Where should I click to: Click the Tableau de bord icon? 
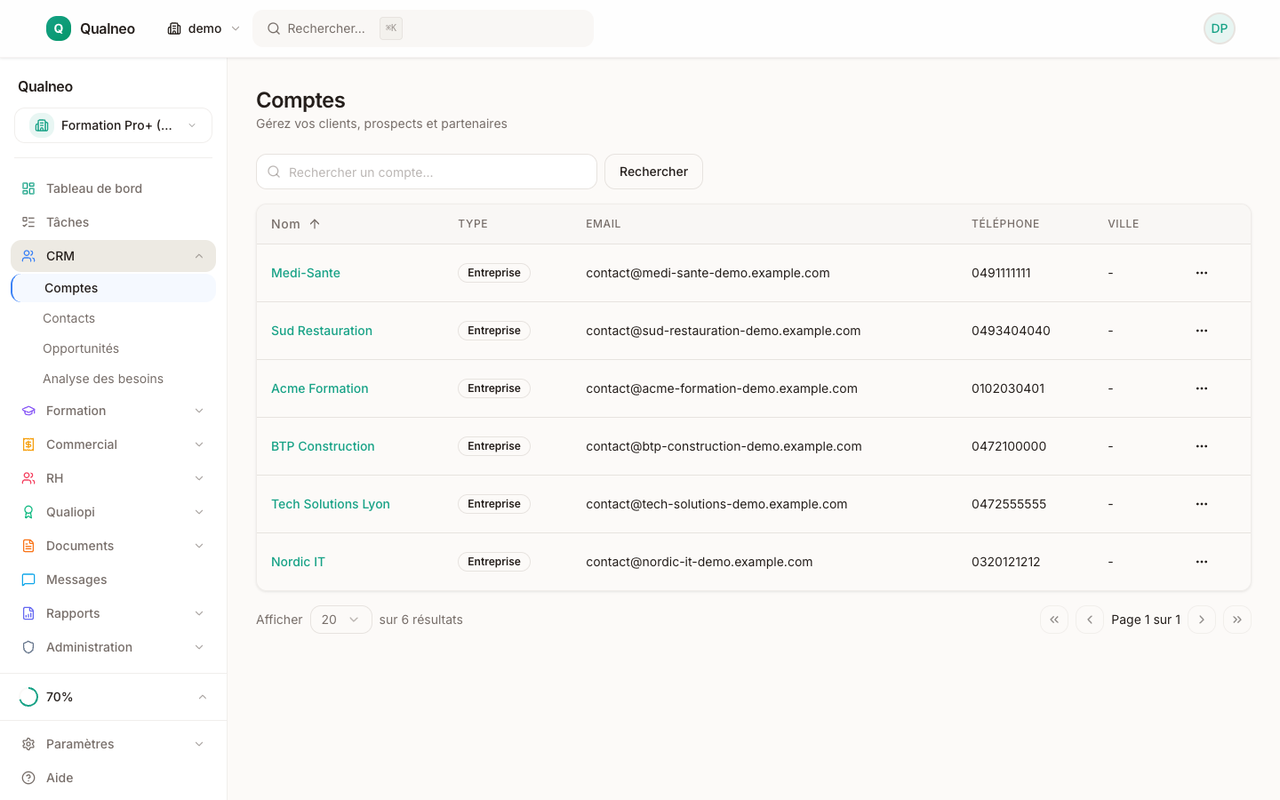(28, 188)
